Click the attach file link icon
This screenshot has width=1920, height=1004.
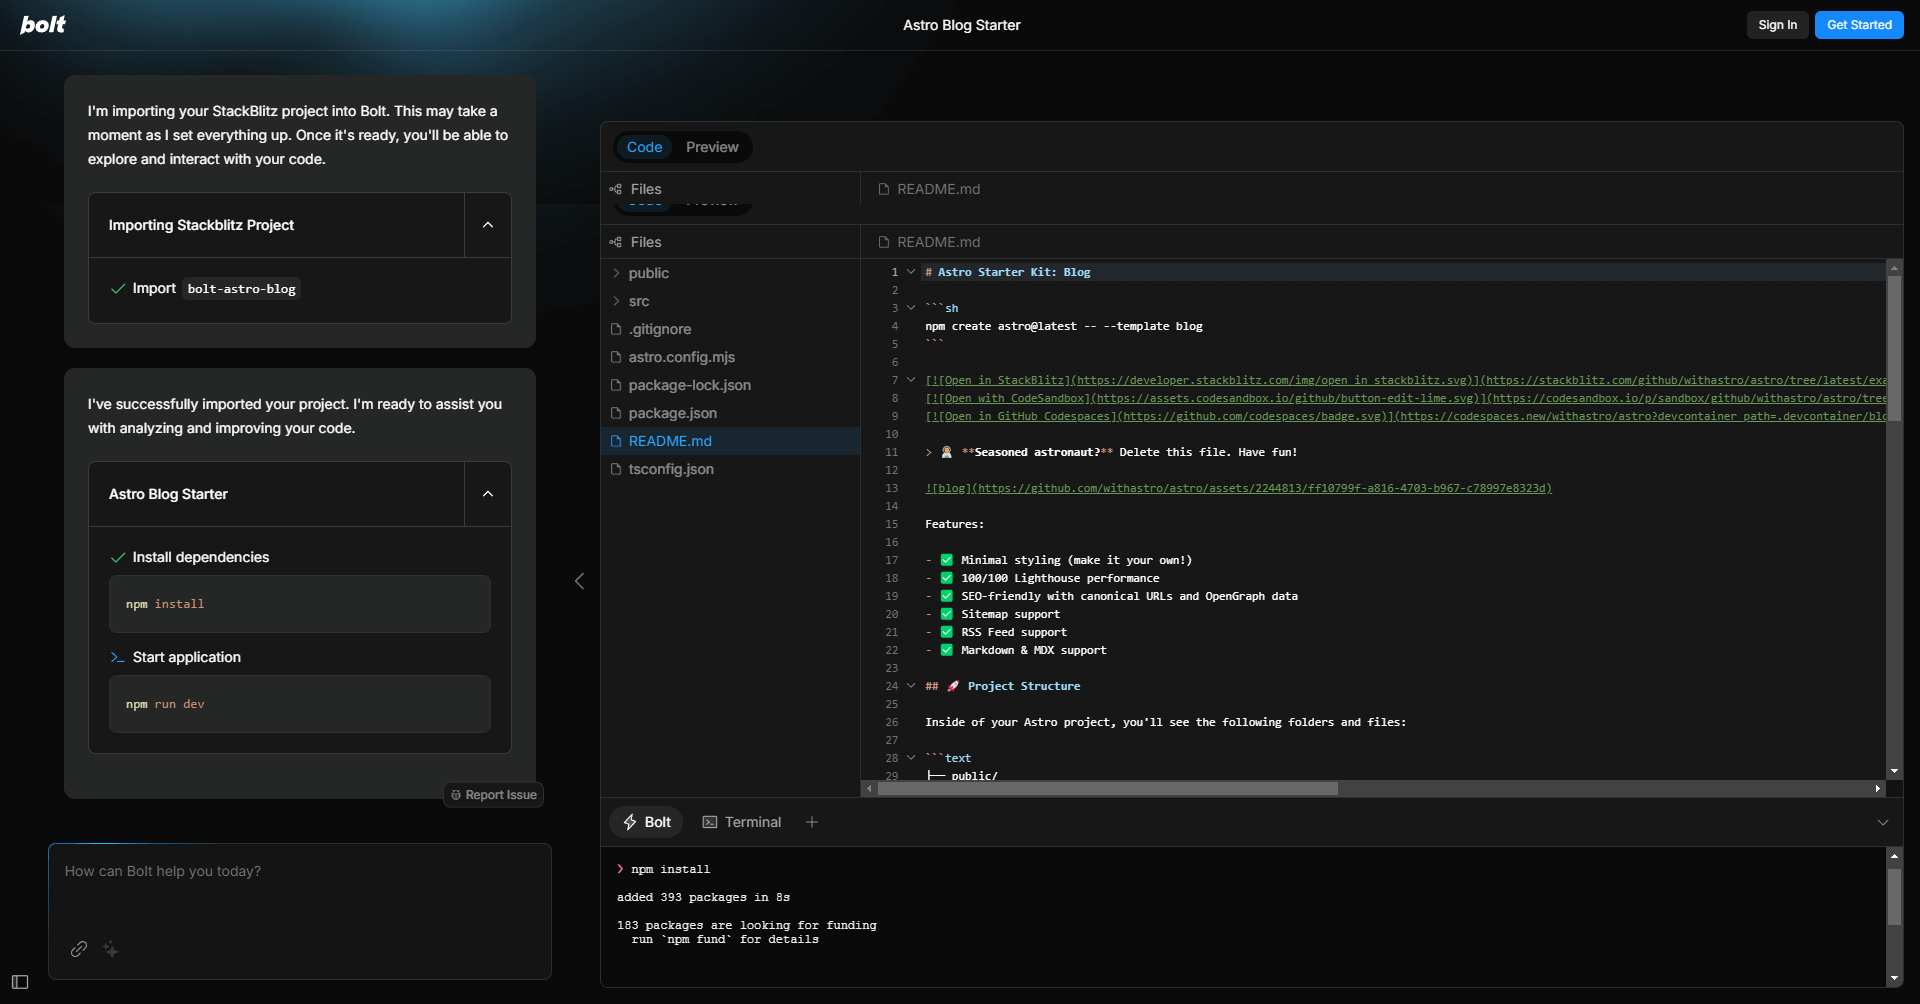point(79,949)
